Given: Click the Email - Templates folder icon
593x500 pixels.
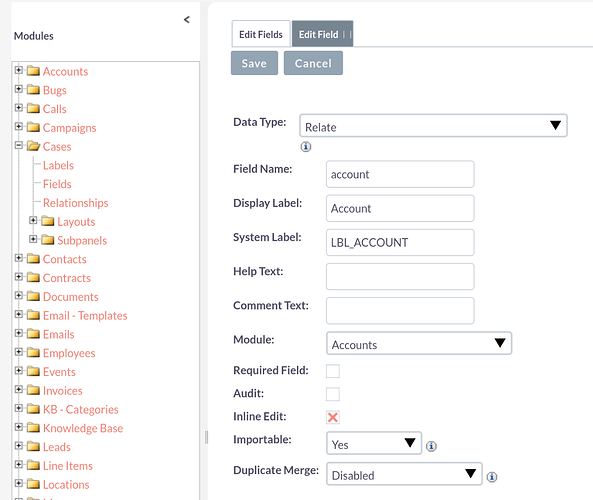Looking at the screenshot, I should point(33,315).
